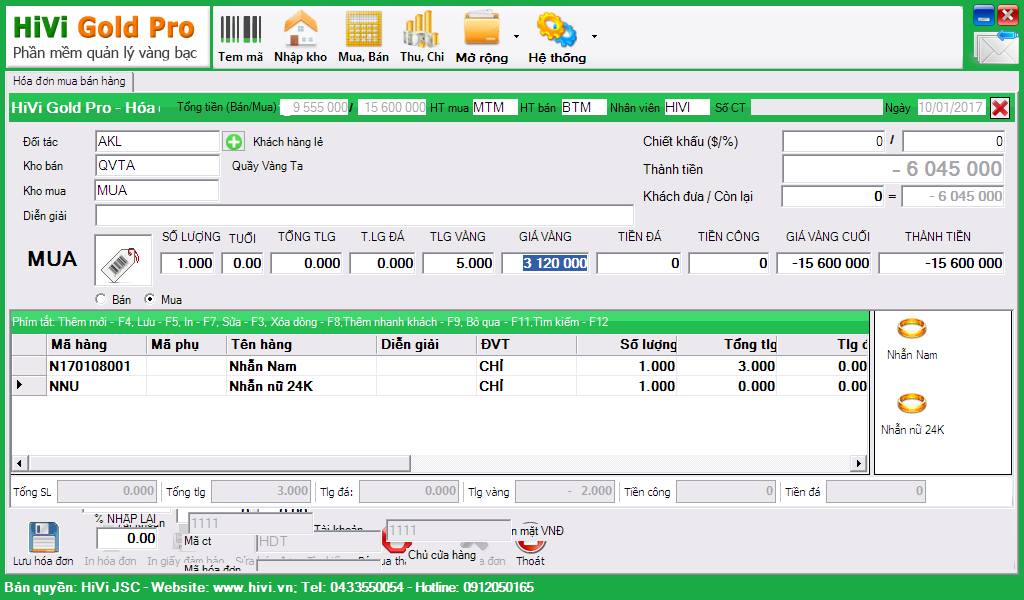Click the TỔNG TLG field
The image size is (1024, 600).
point(307,263)
